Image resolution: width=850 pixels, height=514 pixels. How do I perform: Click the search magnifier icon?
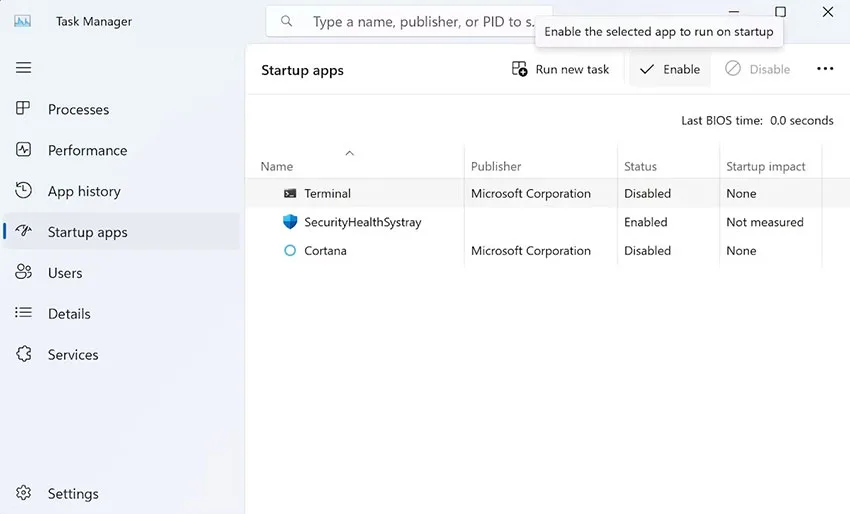click(x=286, y=21)
